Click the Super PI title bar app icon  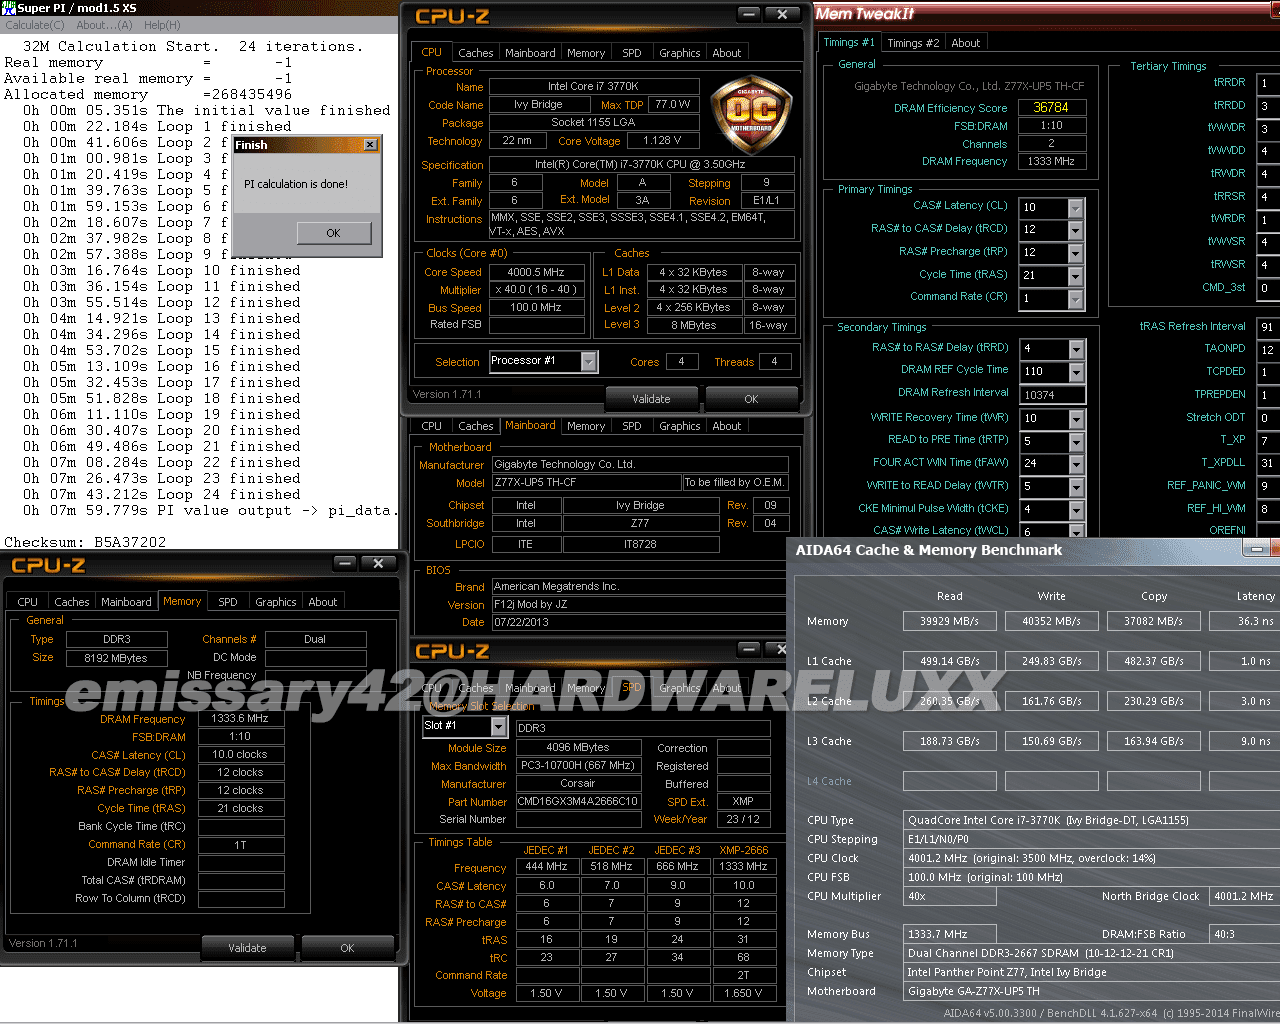pyautogui.click(x=8, y=8)
